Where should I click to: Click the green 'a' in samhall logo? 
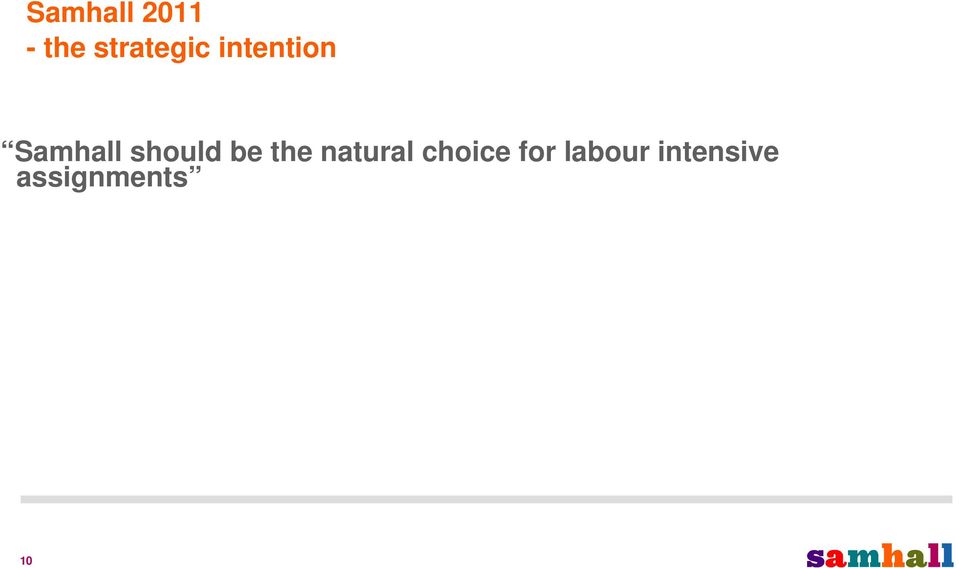(916, 558)
